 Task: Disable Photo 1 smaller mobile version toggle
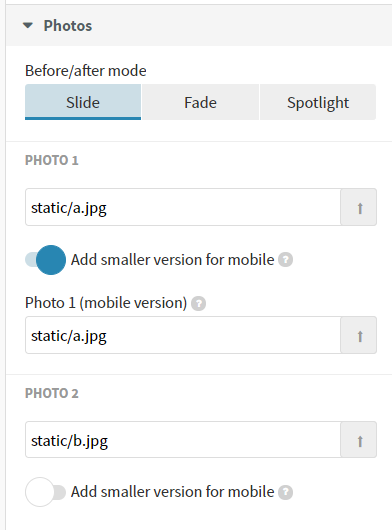coord(46,260)
